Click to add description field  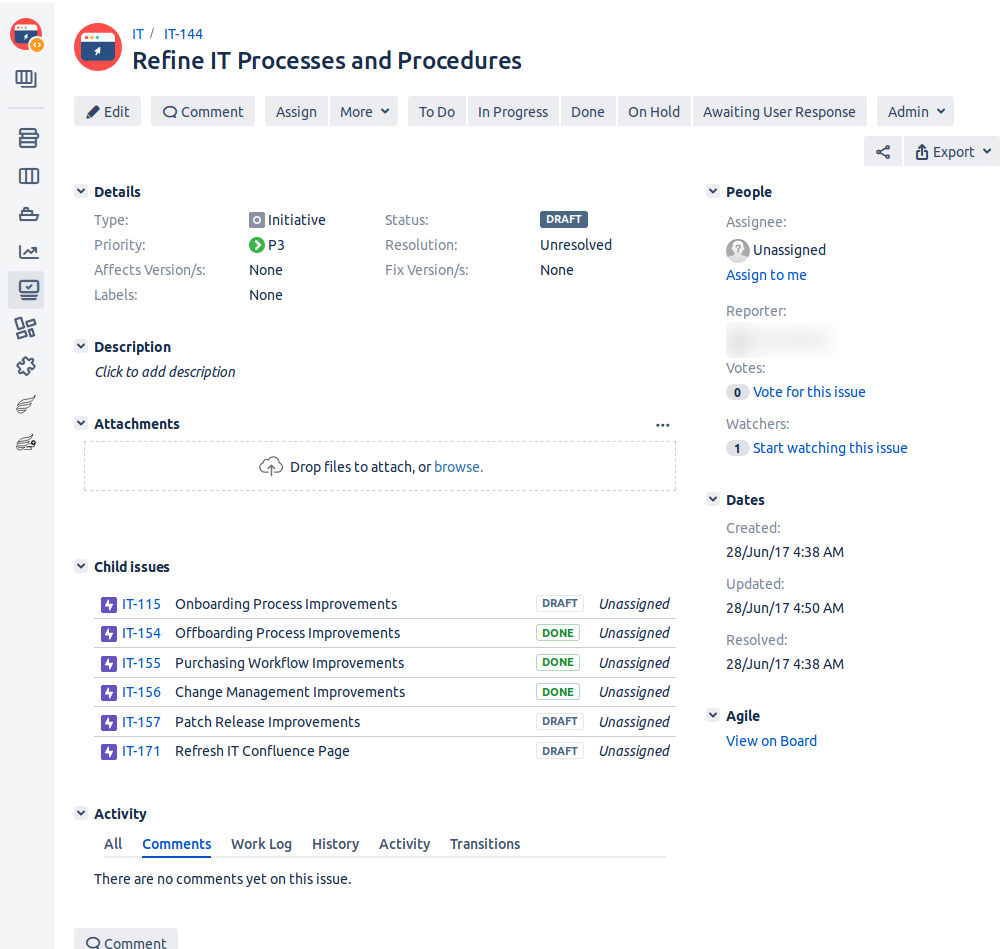click(x=165, y=372)
